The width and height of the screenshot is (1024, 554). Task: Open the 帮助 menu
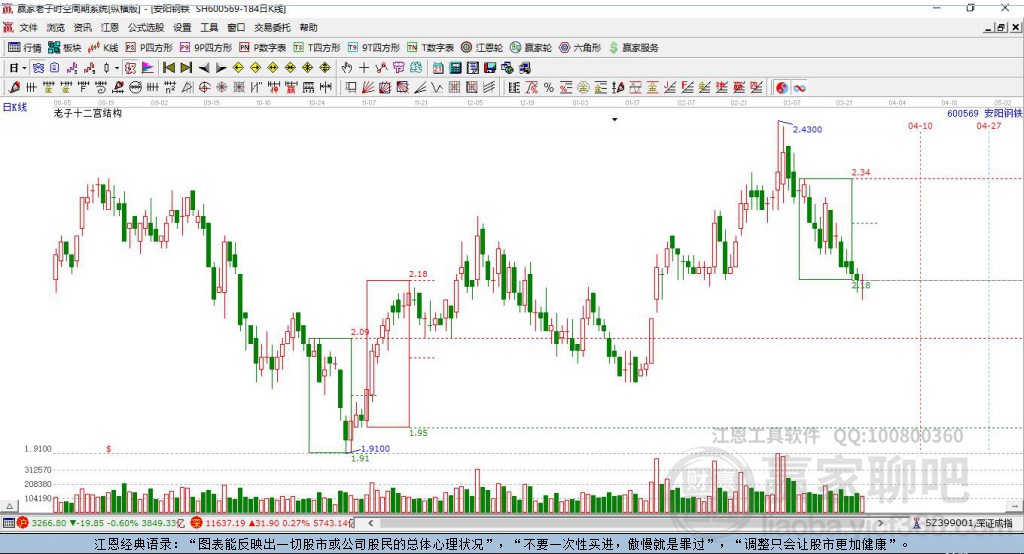pyautogui.click(x=308, y=27)
